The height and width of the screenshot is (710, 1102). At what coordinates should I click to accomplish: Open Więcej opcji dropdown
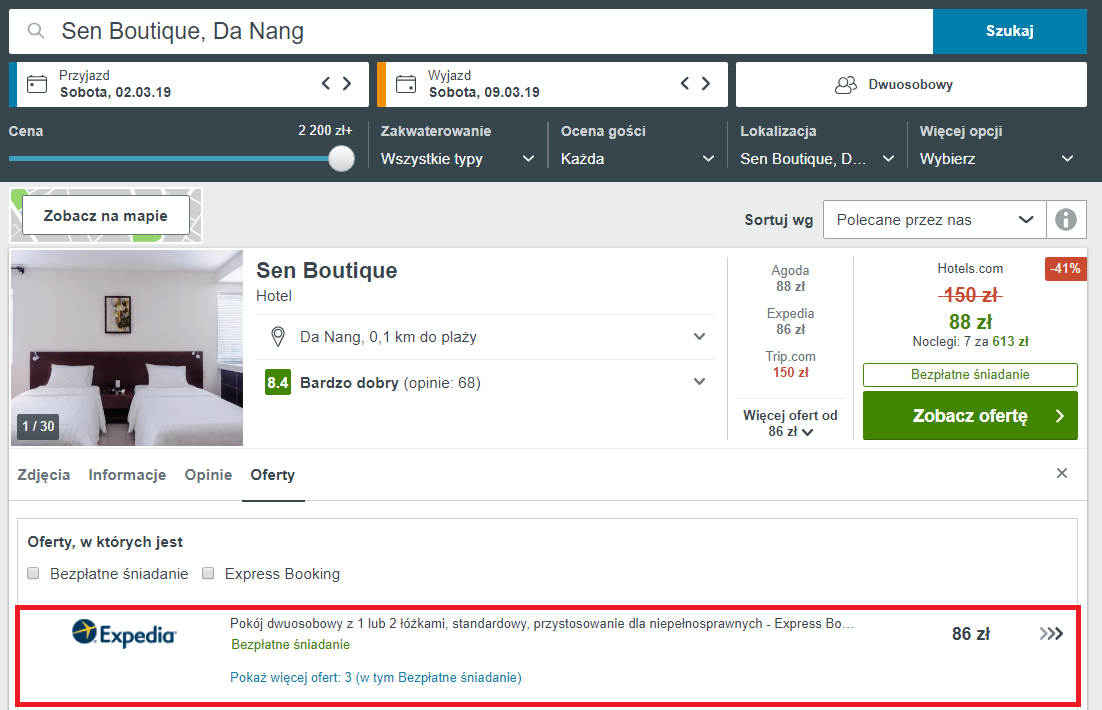(997, 159)
